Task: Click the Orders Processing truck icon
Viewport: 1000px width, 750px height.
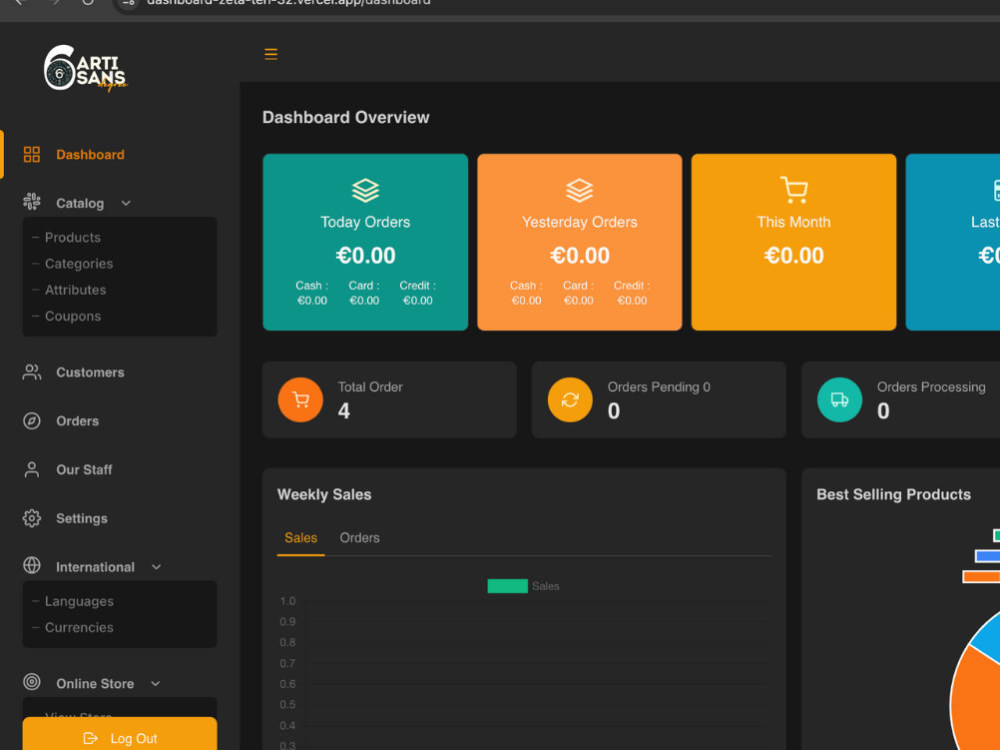Action: pos(839,400)
